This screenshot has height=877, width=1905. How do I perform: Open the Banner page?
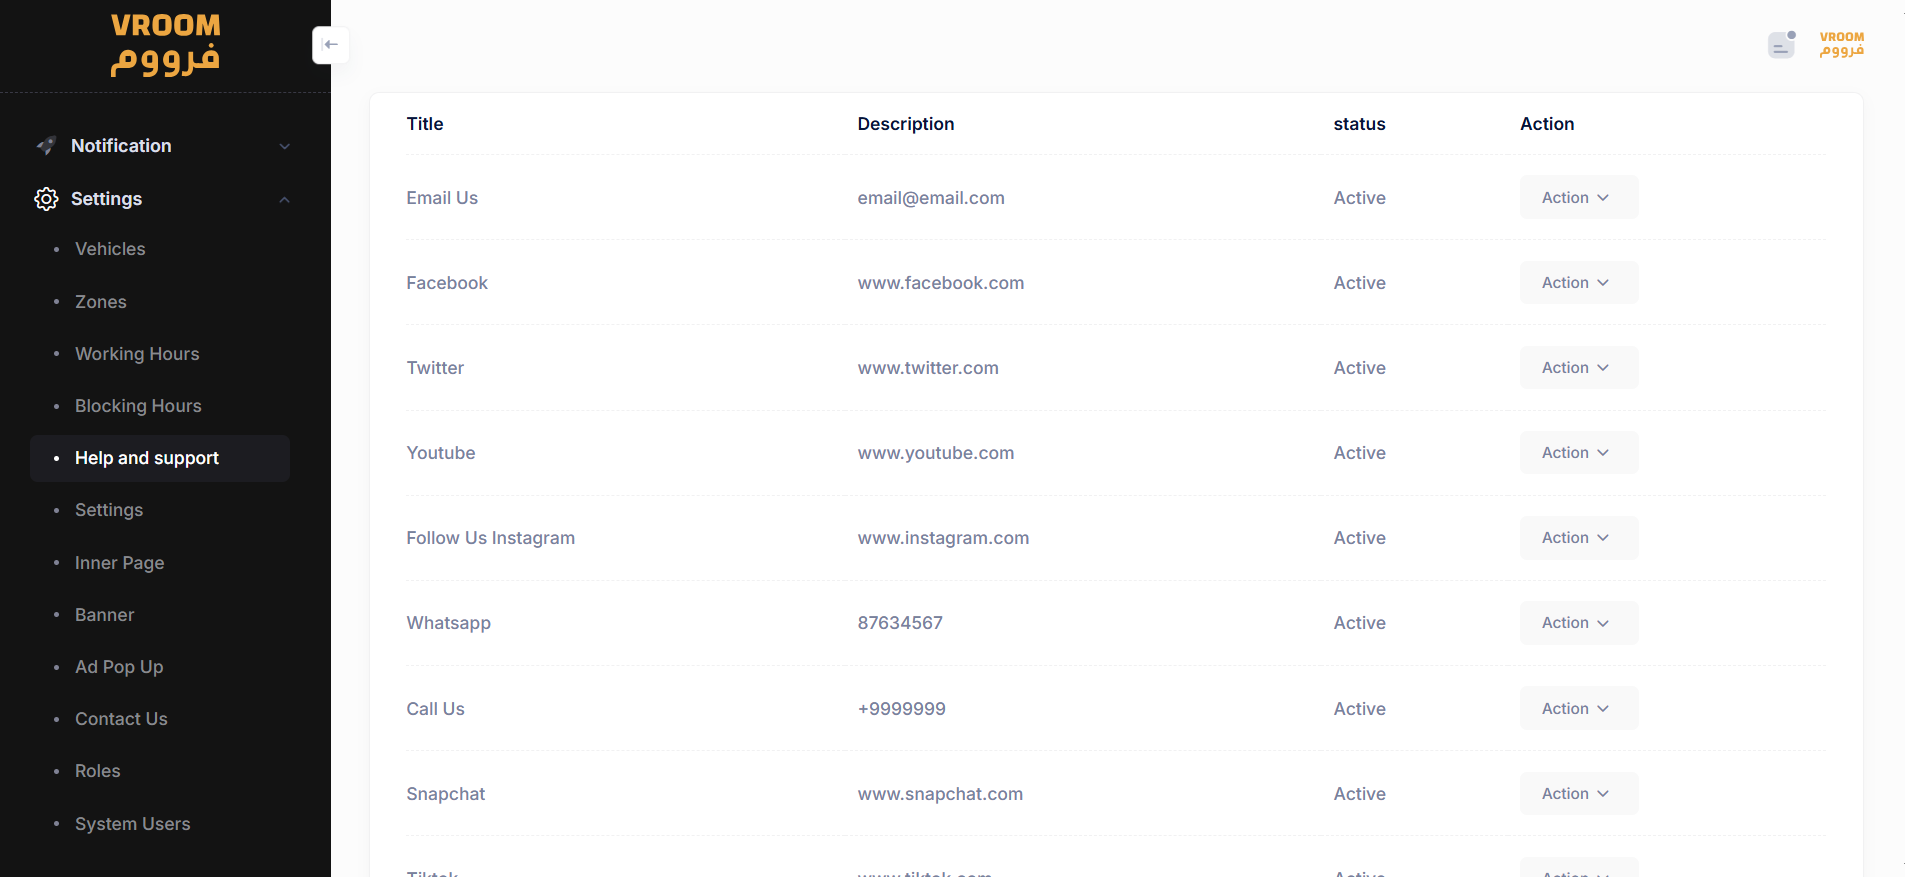pyautogui.click(x=104, y=615)
